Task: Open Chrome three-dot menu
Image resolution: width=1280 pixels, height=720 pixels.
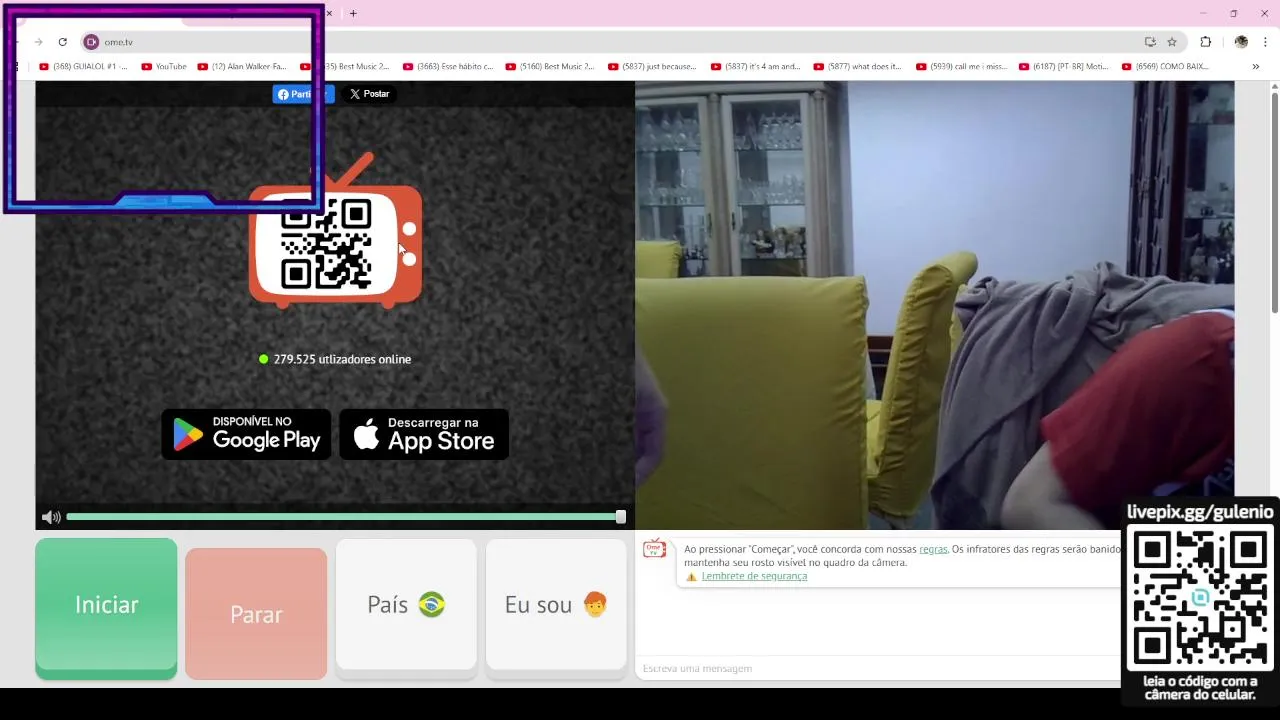Action: coord(1266,42)
